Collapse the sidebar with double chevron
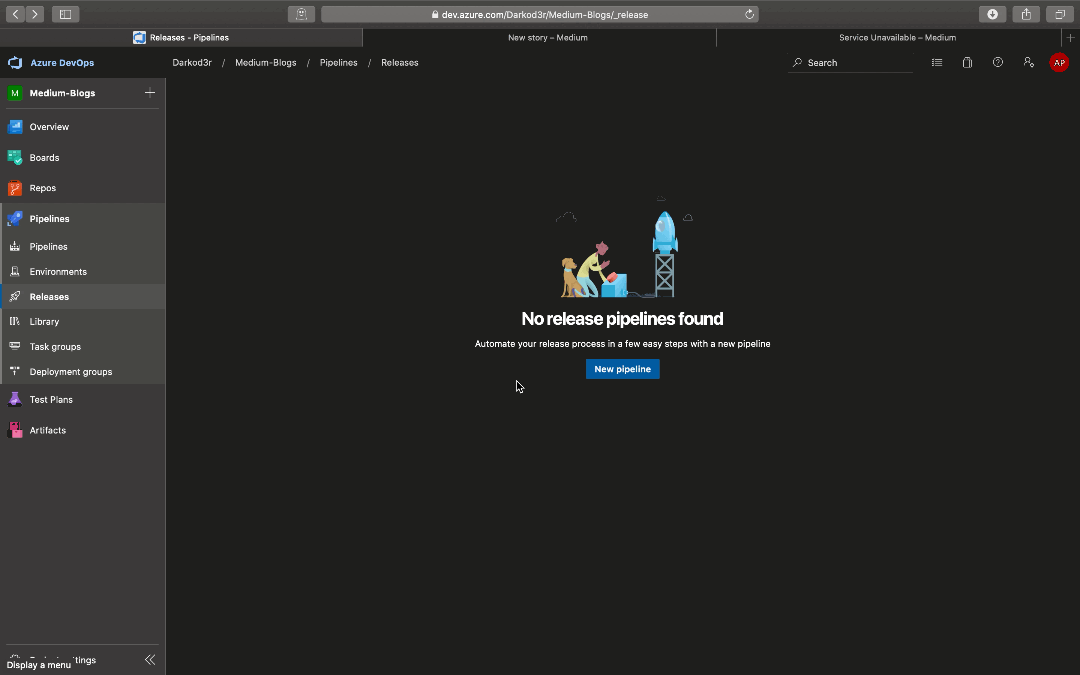Screen dimensions: 1080x675 pyautogui.click(x=149, y=660)
